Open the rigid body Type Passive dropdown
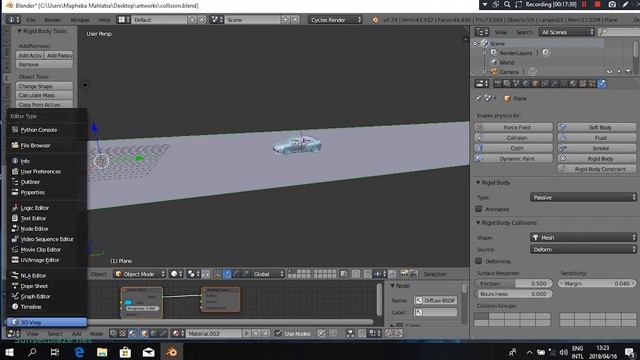640x360 pixels. coord(583,197)
